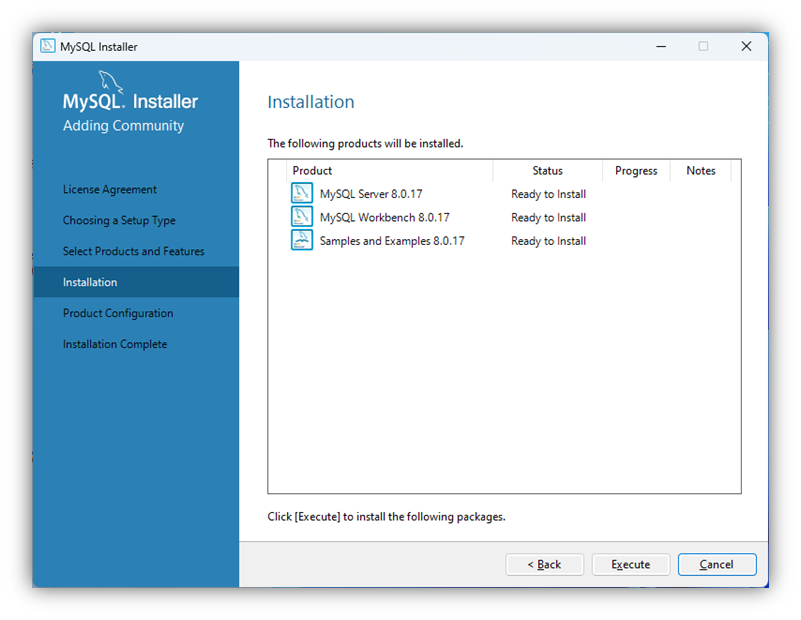Viewport: 801px width, 620px height.
Task: Close the MySQL Installer window
Action: tap(746, 46)
